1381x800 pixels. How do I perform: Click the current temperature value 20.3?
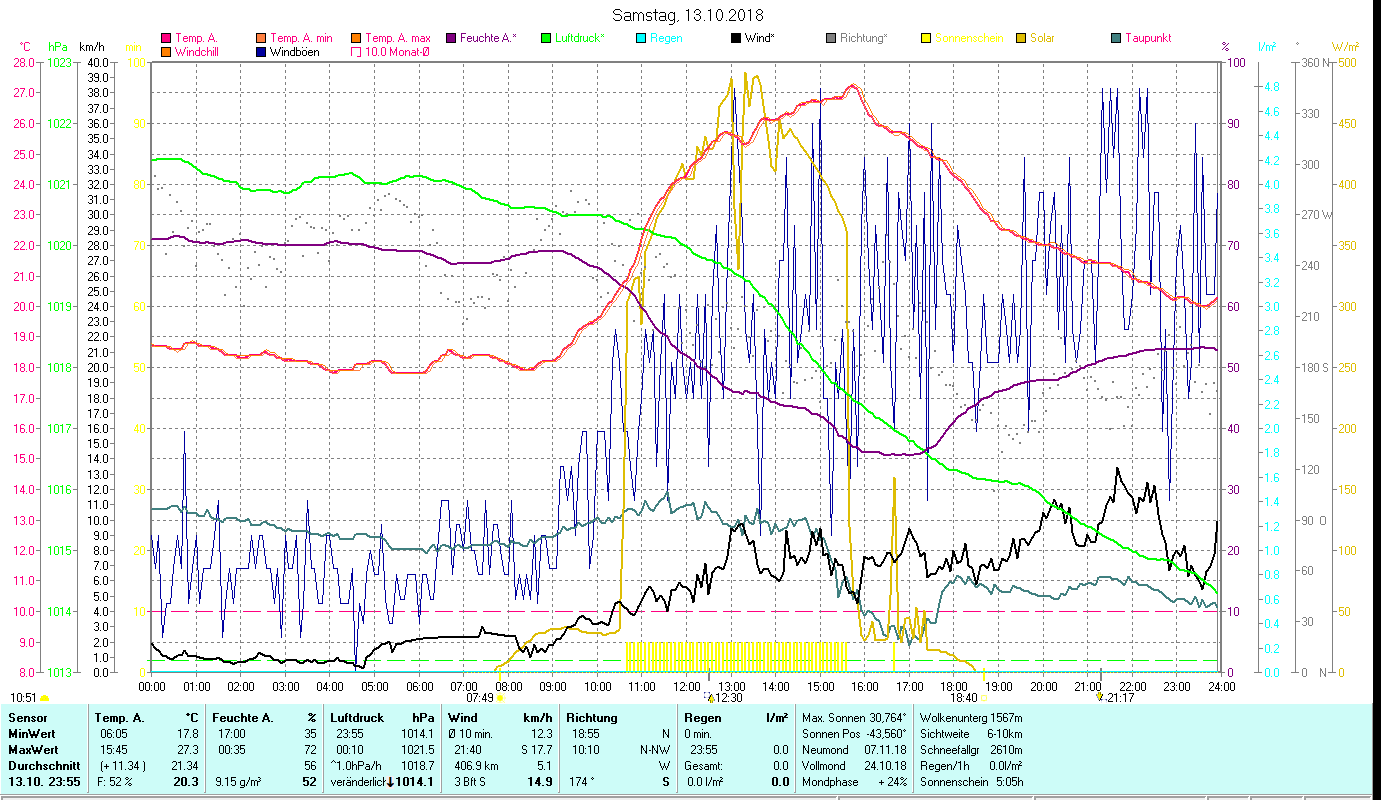[x=186, y=782]
